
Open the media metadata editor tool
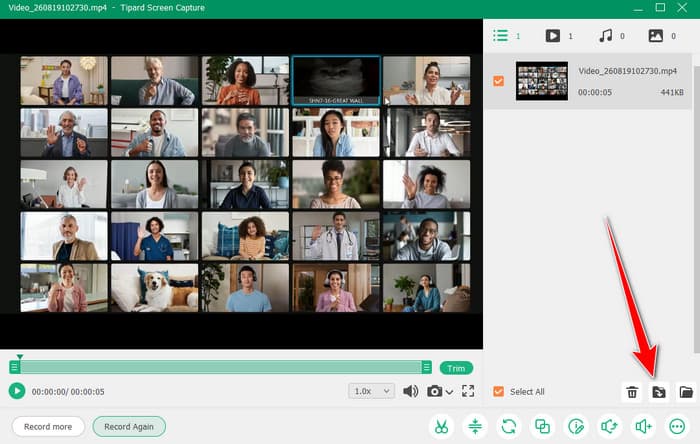pos(576,427)
